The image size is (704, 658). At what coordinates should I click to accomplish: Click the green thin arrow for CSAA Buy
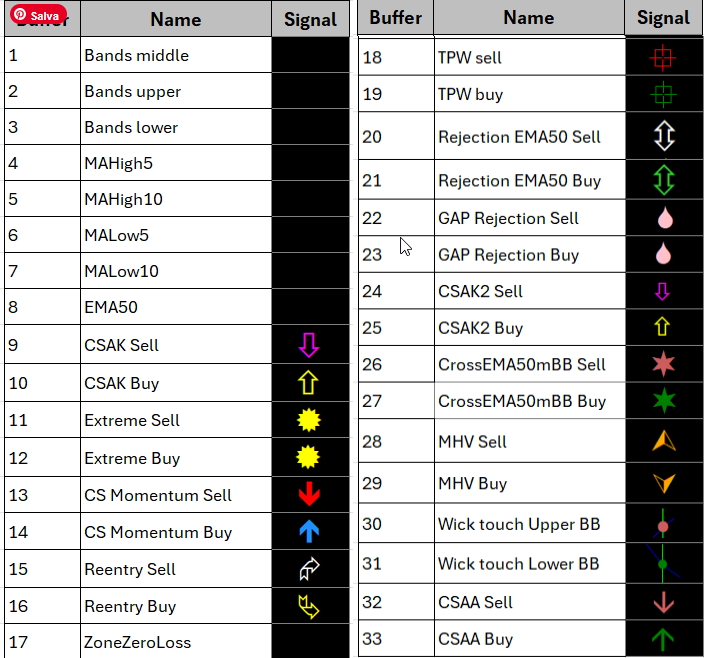point(663,640)
